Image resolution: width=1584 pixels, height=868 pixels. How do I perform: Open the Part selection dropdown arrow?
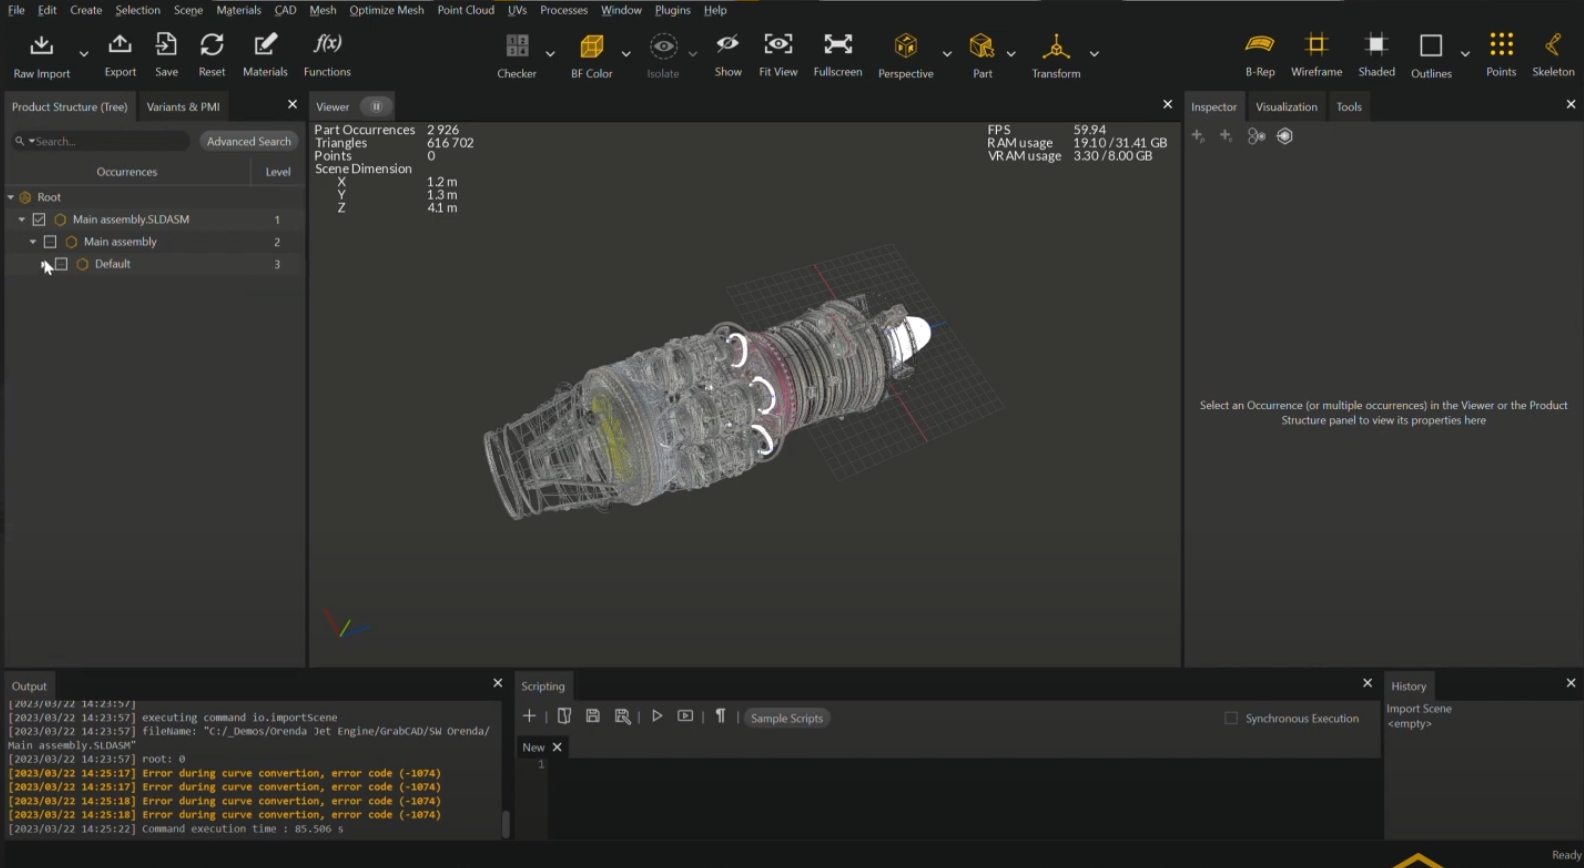(1011, 54)
